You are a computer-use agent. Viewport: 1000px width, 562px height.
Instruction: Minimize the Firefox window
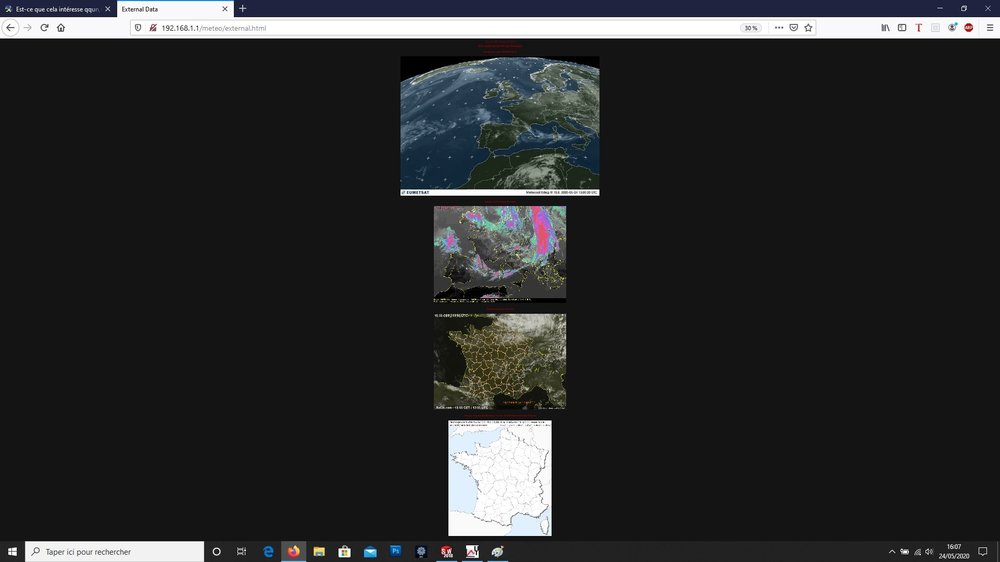[x=939, y=8]
